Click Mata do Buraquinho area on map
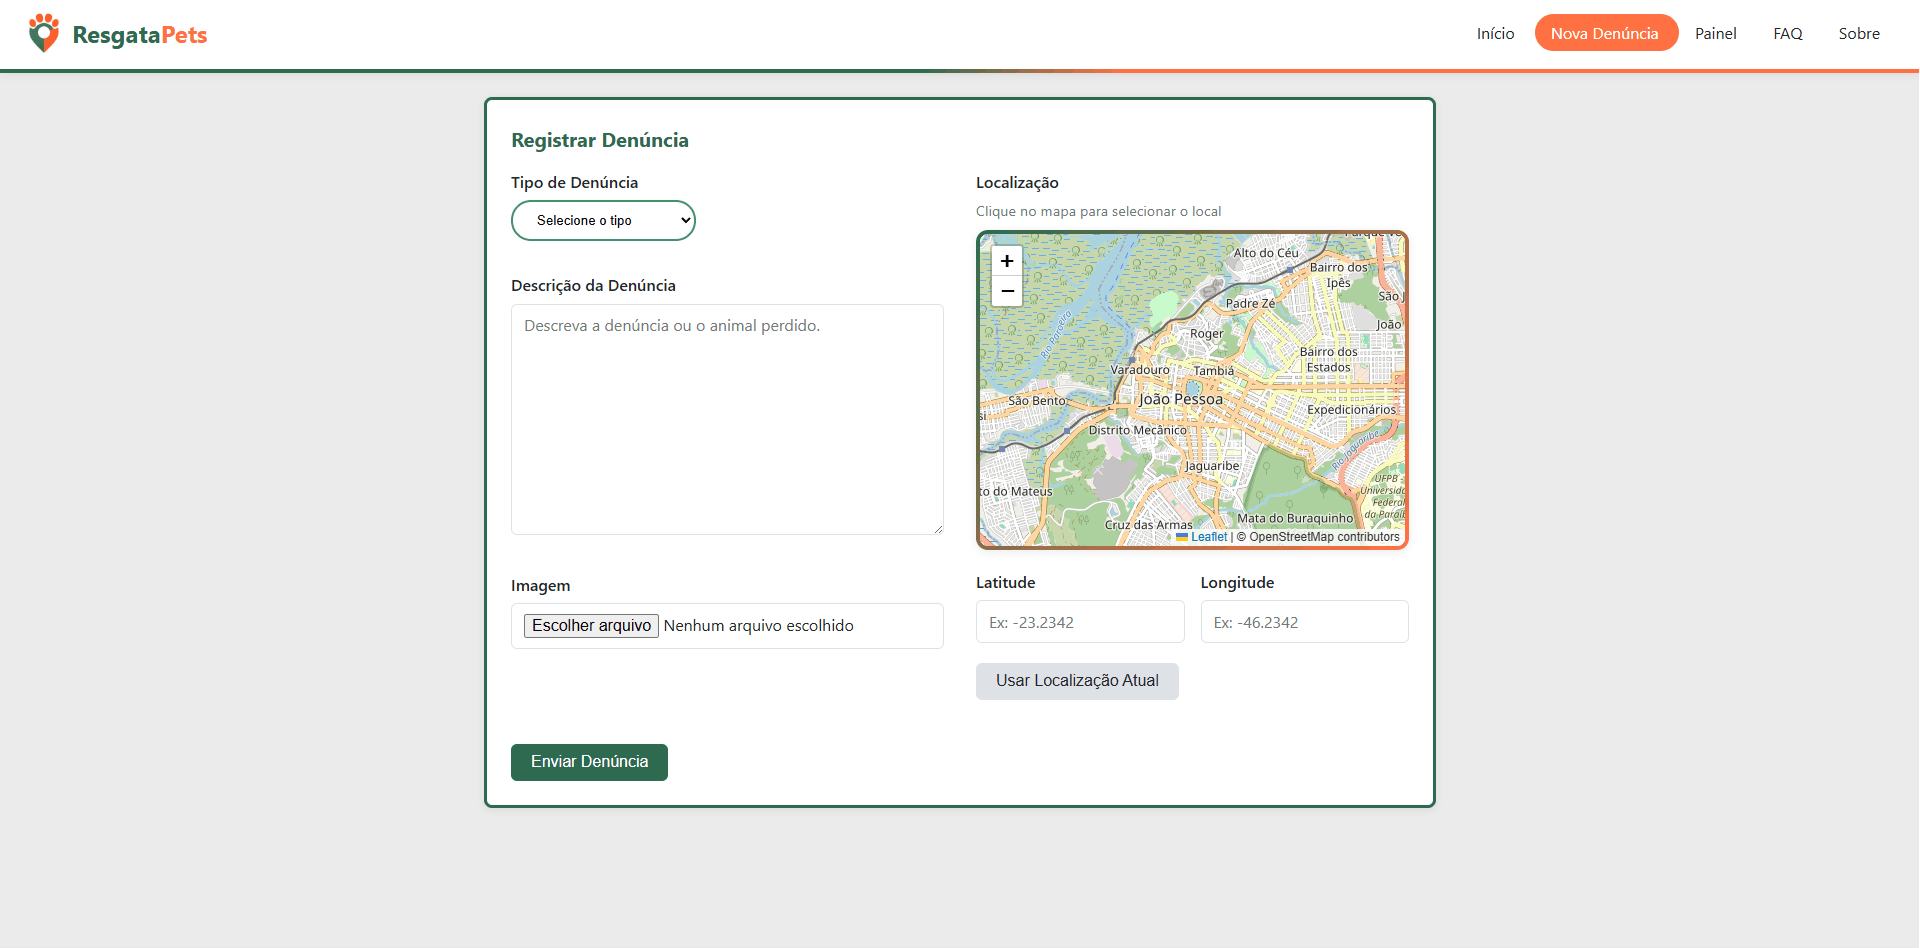 [x=1295, y=518]
